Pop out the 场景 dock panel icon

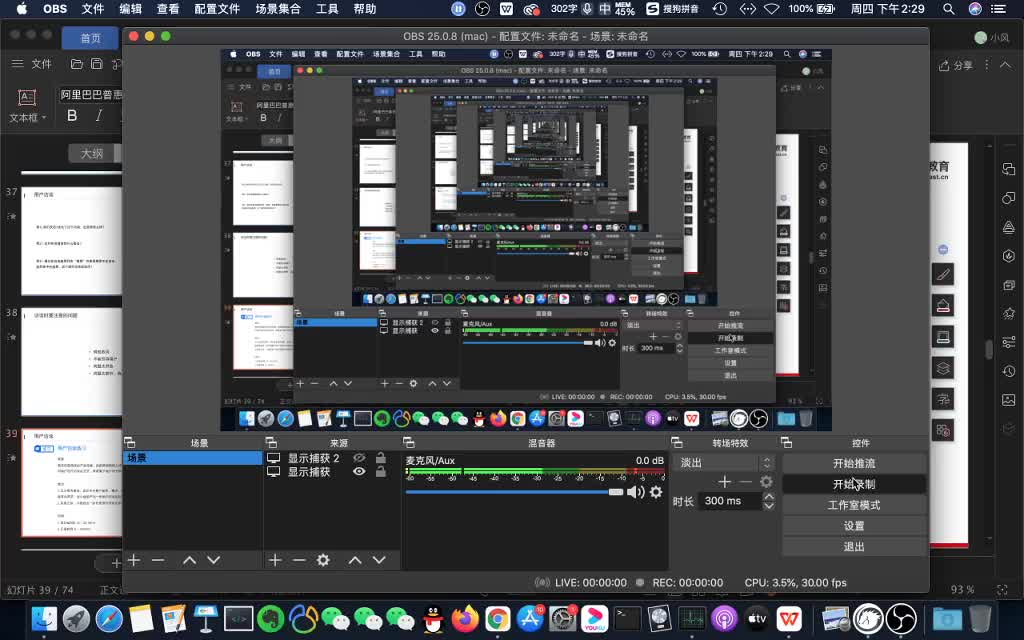pos(129,443)
